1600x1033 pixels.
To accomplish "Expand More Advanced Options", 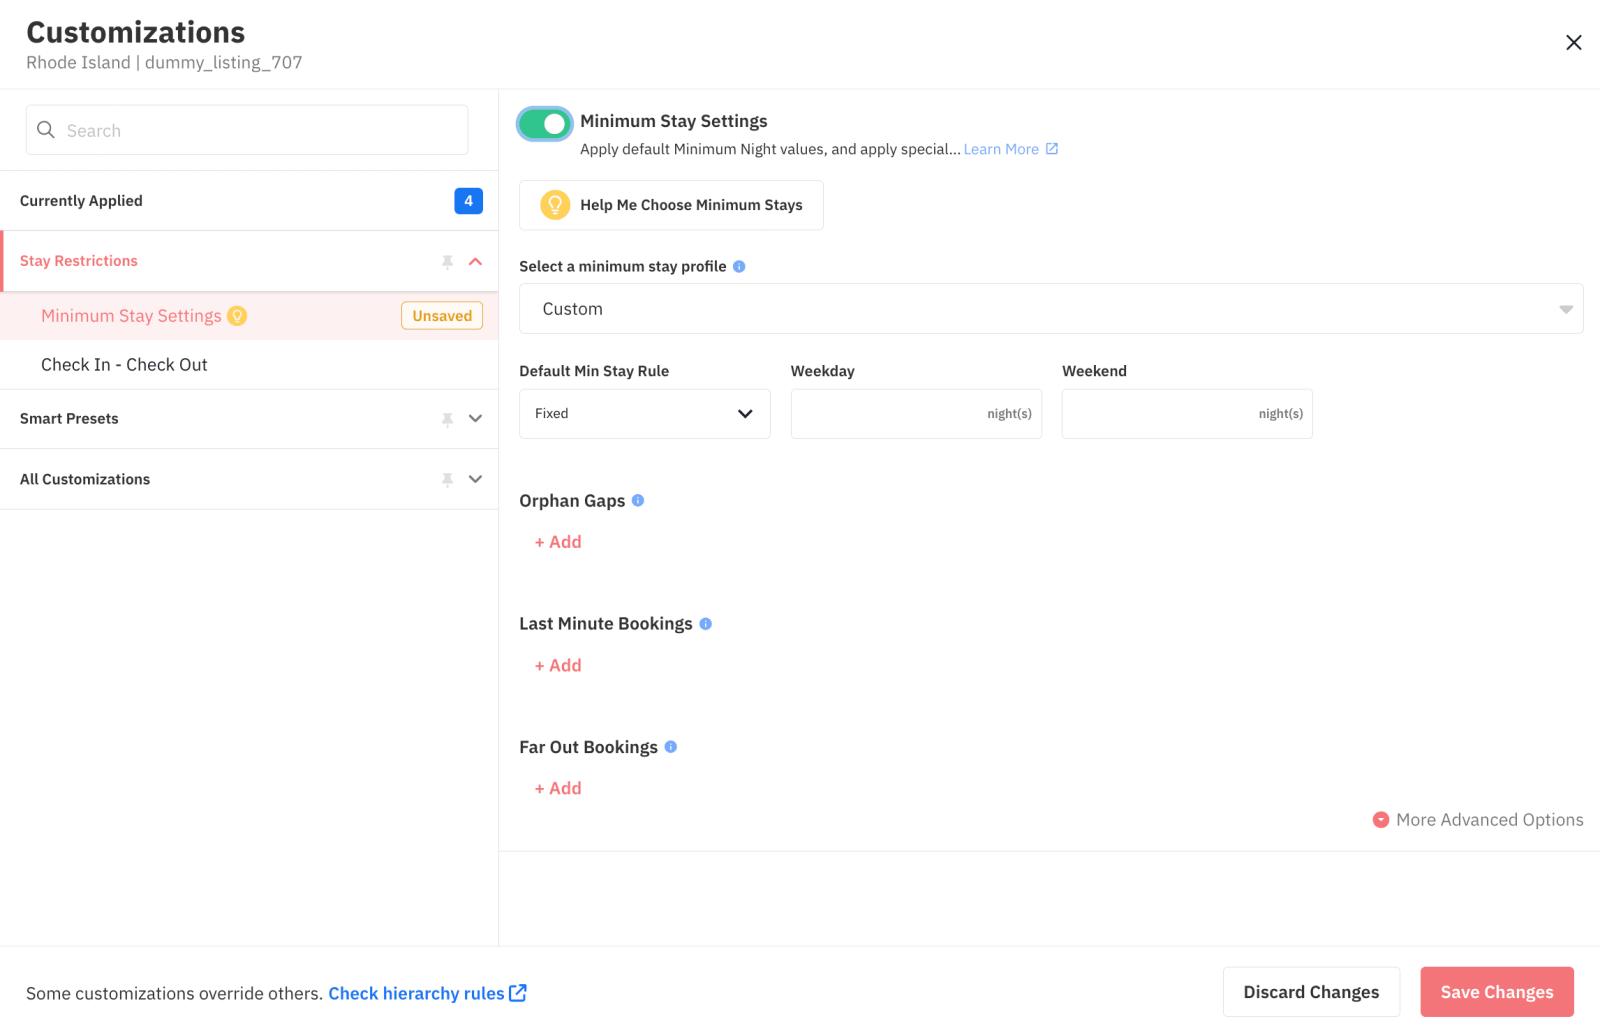I will [x=1478, y=820].
